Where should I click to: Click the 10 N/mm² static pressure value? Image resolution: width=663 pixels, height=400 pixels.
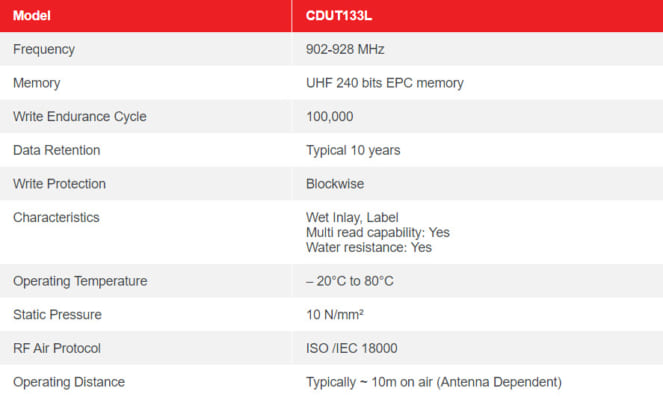335,315
